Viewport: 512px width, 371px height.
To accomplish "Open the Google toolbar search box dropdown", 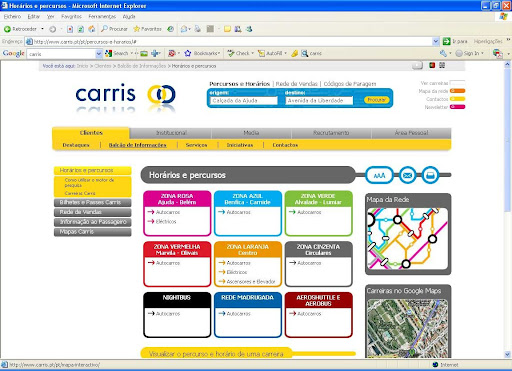I will [x=99, y=54].
